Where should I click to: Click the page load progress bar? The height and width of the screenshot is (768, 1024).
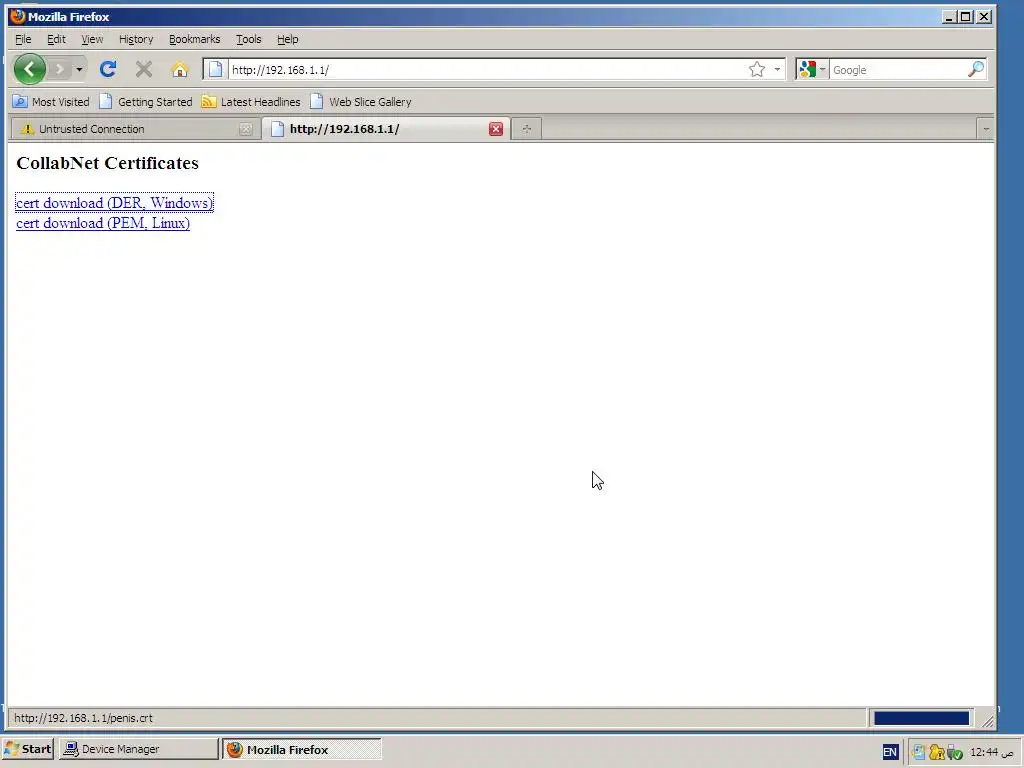(921, 718)
